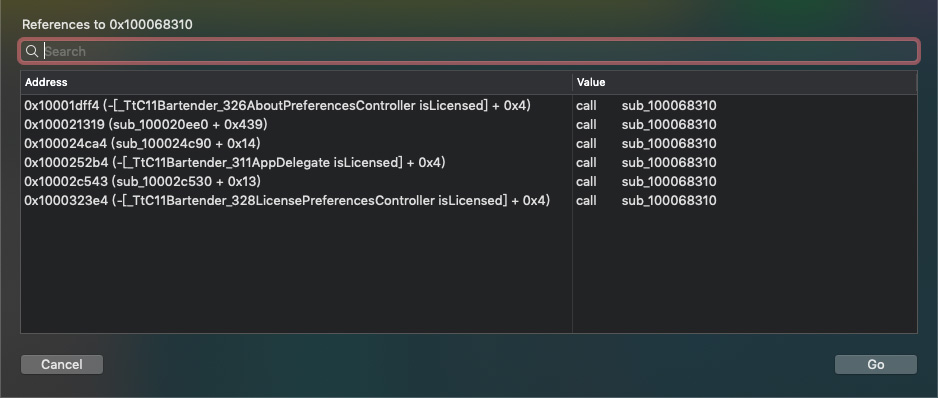
Task: Click the Address column header
Action: click(x=297, y=82)
